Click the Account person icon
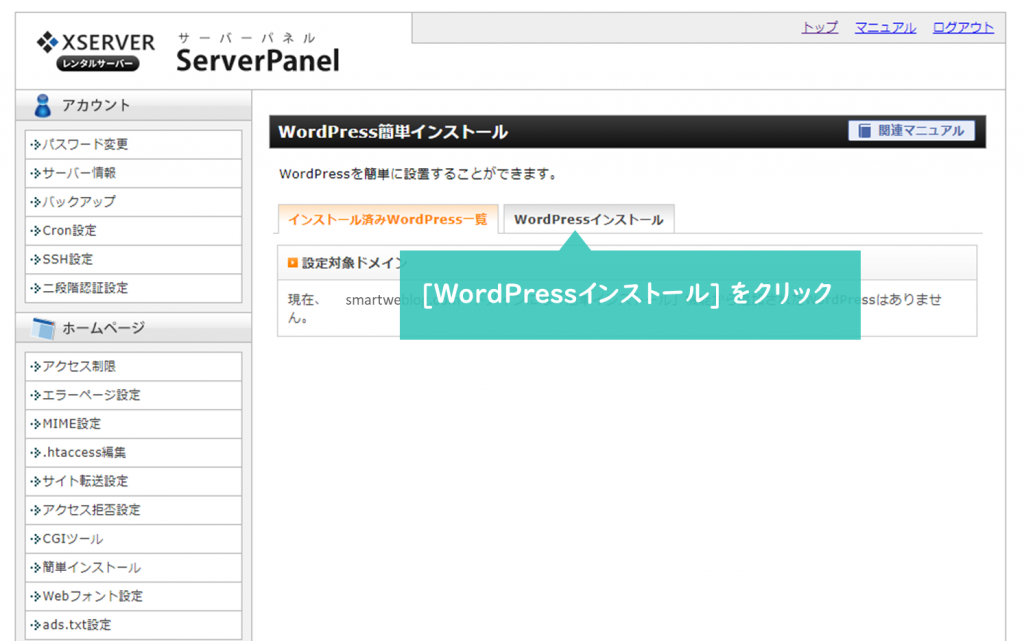This screenshot has width=1024, height=641. 43,105
